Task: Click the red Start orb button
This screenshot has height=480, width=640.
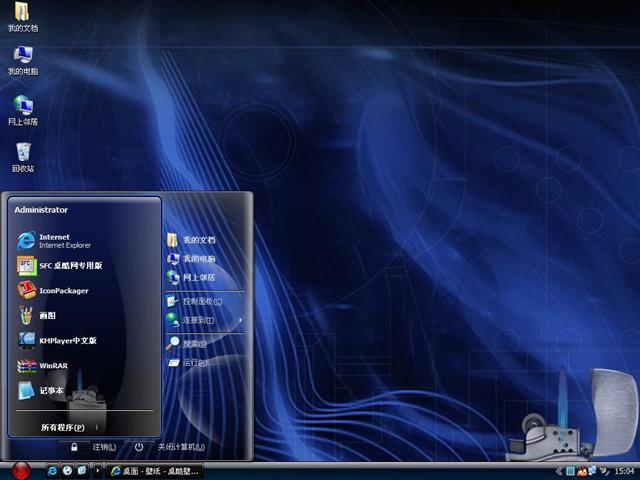Action: pos(19,470)
